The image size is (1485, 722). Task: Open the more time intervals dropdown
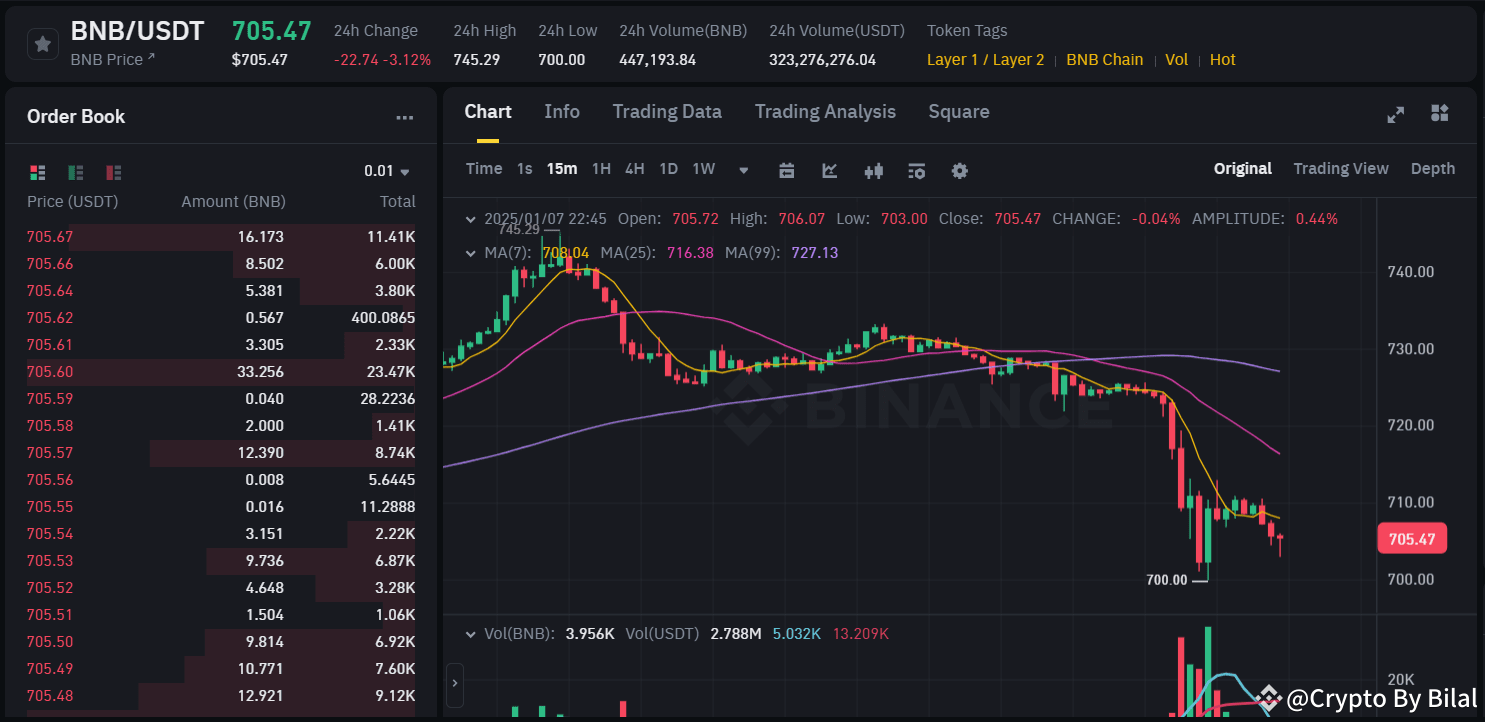pos(744,170)
